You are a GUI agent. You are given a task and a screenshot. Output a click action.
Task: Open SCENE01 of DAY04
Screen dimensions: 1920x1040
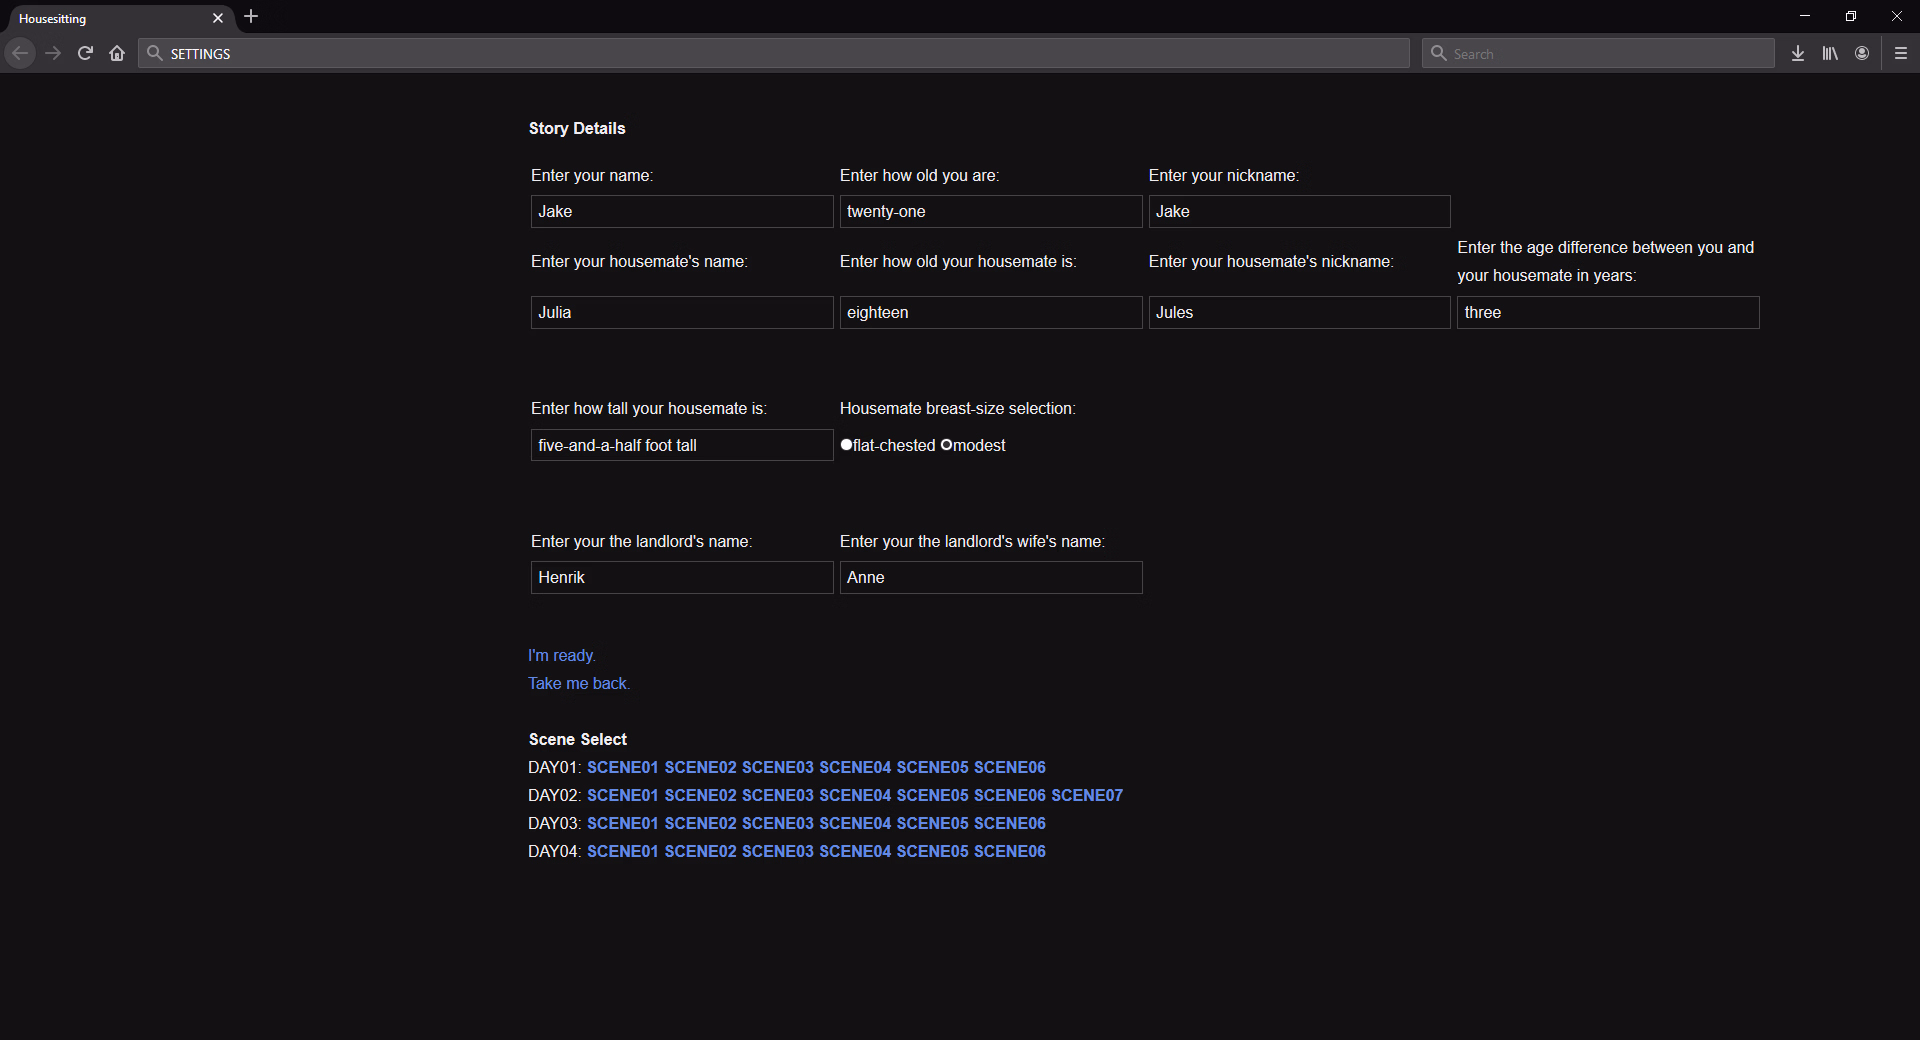point(622,851)
